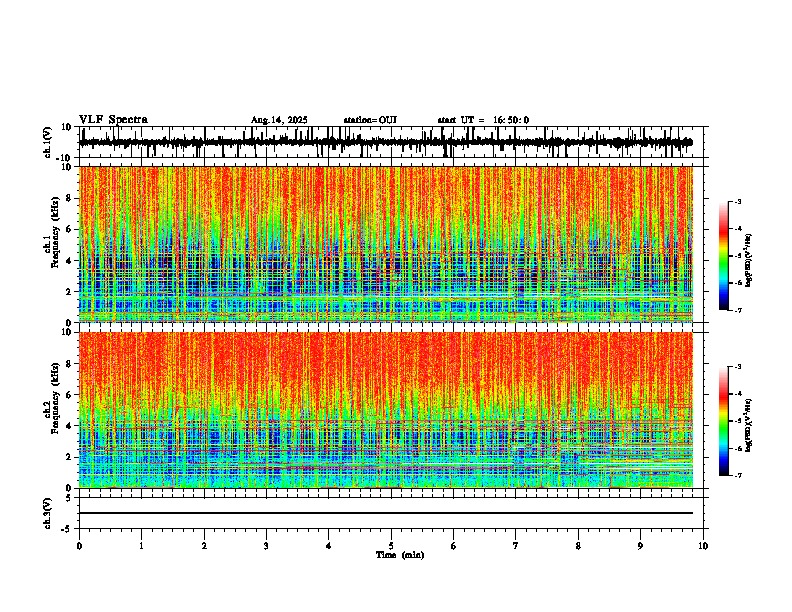Click Time axis tick label "8"
792x612 pixels.
pos(578,546)
